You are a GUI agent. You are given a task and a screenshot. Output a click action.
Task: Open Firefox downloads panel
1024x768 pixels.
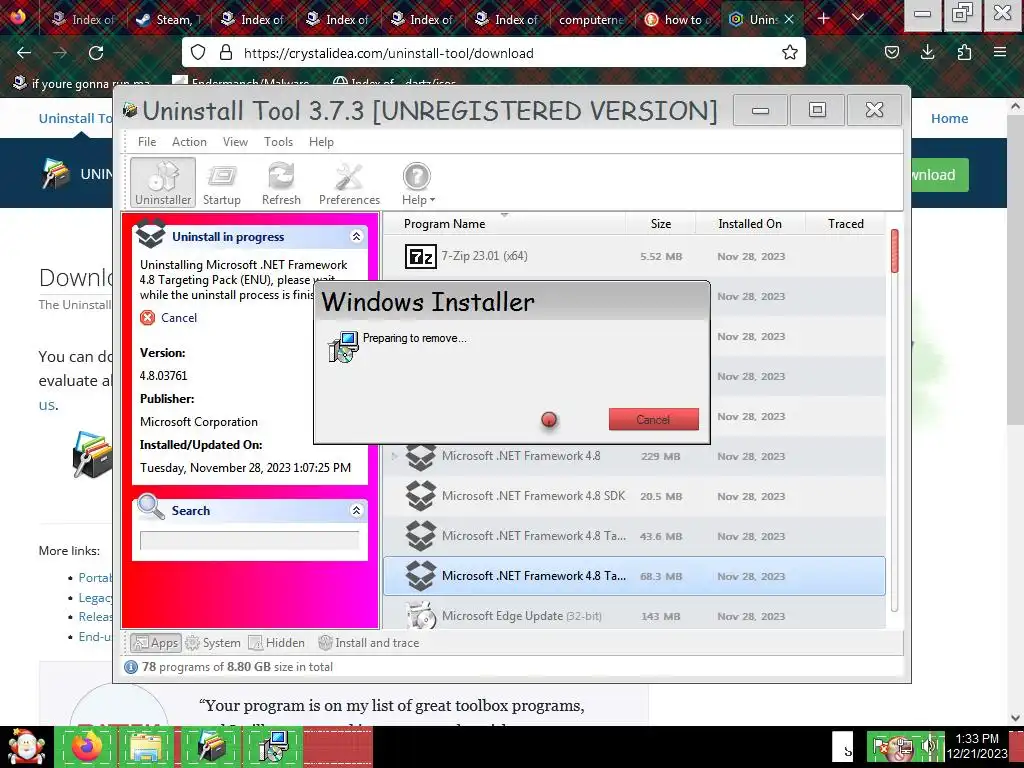(927, 52)
